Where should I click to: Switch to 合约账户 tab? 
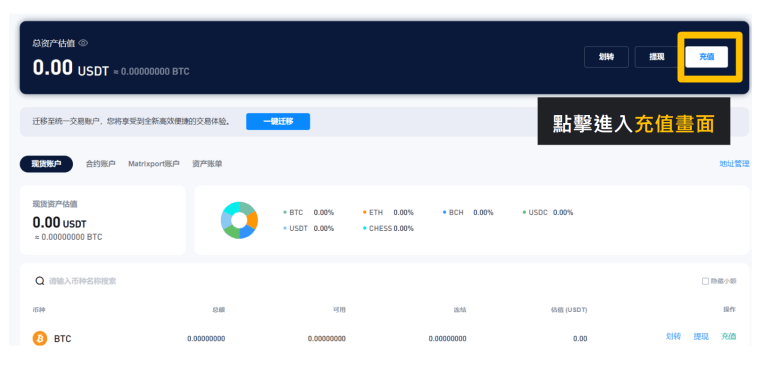101,164
